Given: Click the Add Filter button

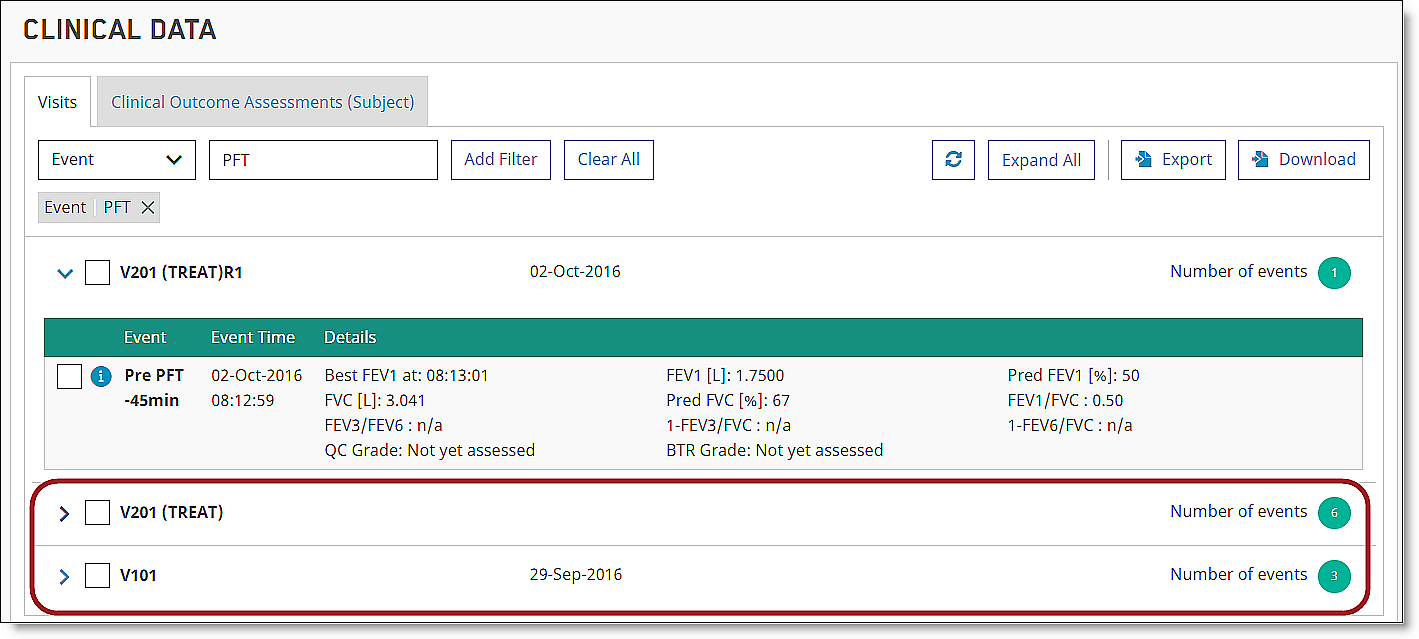Looking at the screenshot, I should (501, 160).
